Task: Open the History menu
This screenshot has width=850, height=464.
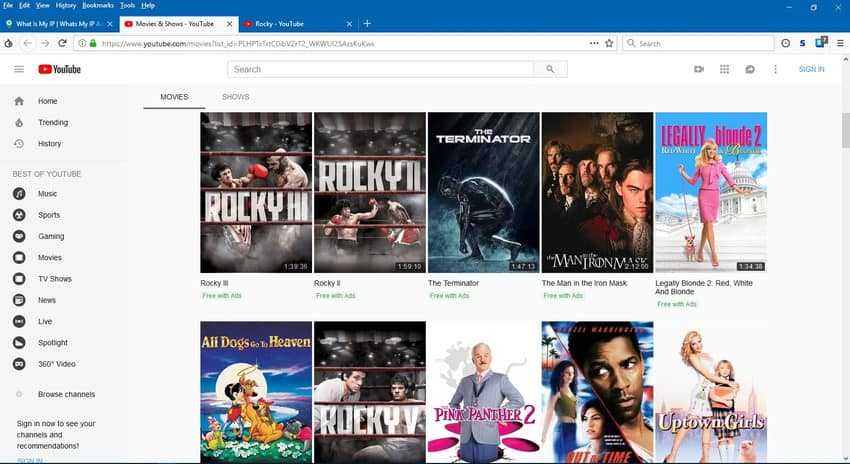Action: [66, 5]
